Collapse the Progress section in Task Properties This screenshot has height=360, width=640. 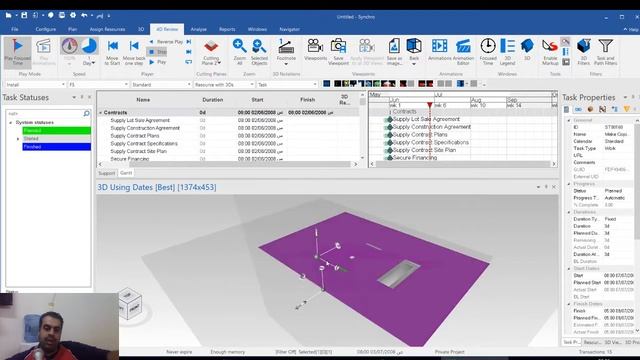(569, 184)
